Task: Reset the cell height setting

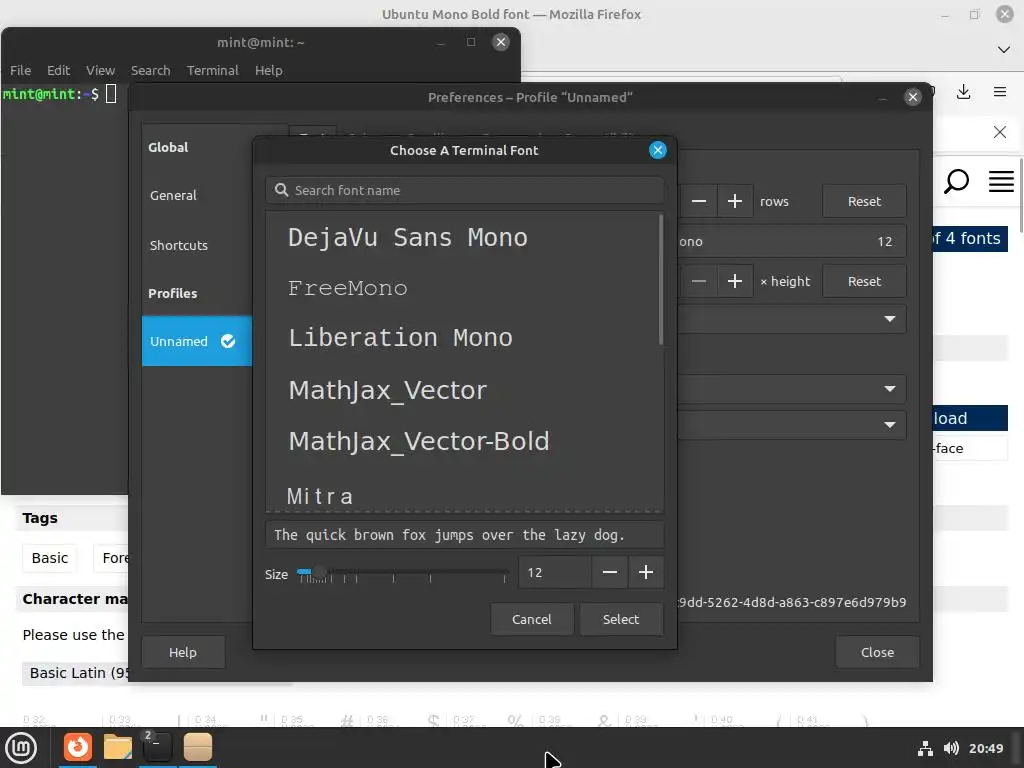Action: click(864, 281)
